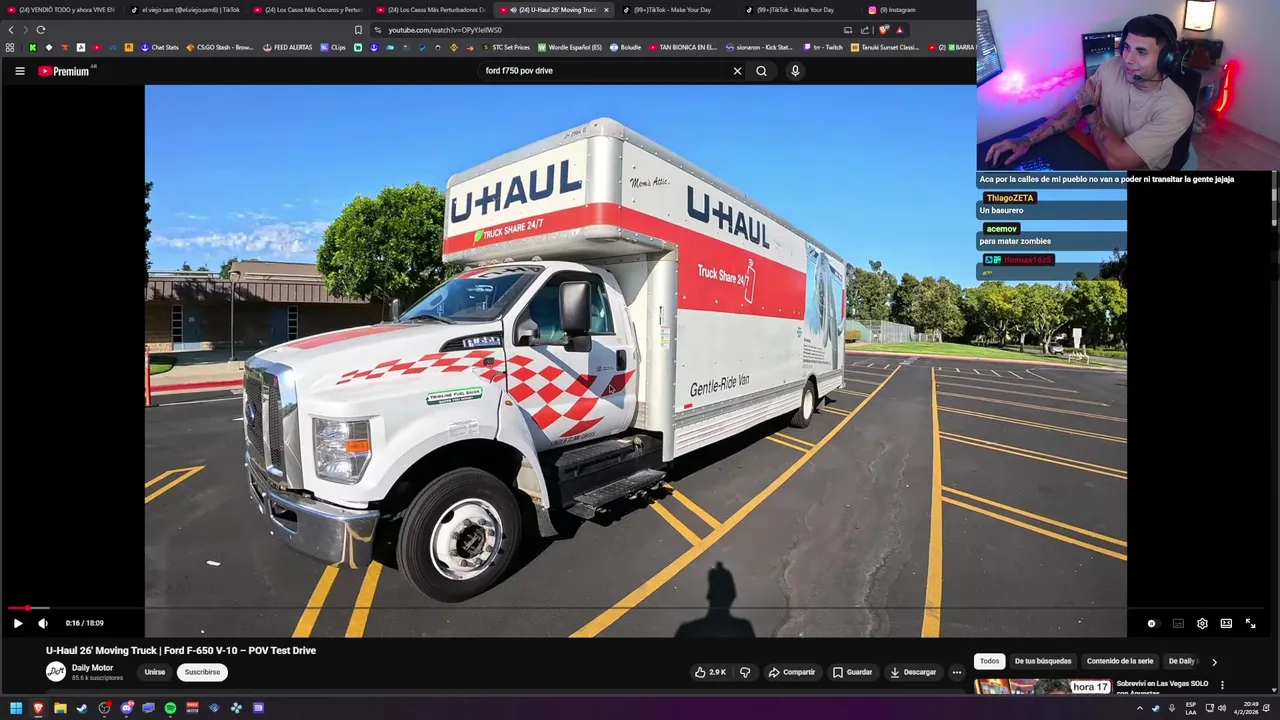Select the 'Todos' filter chip
The height and width of the screenshot is (720, 1280).
coord(989,661)
